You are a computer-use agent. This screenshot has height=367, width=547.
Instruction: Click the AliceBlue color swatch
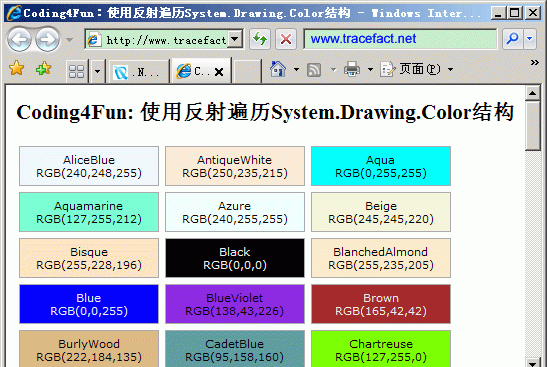point(89,166)
